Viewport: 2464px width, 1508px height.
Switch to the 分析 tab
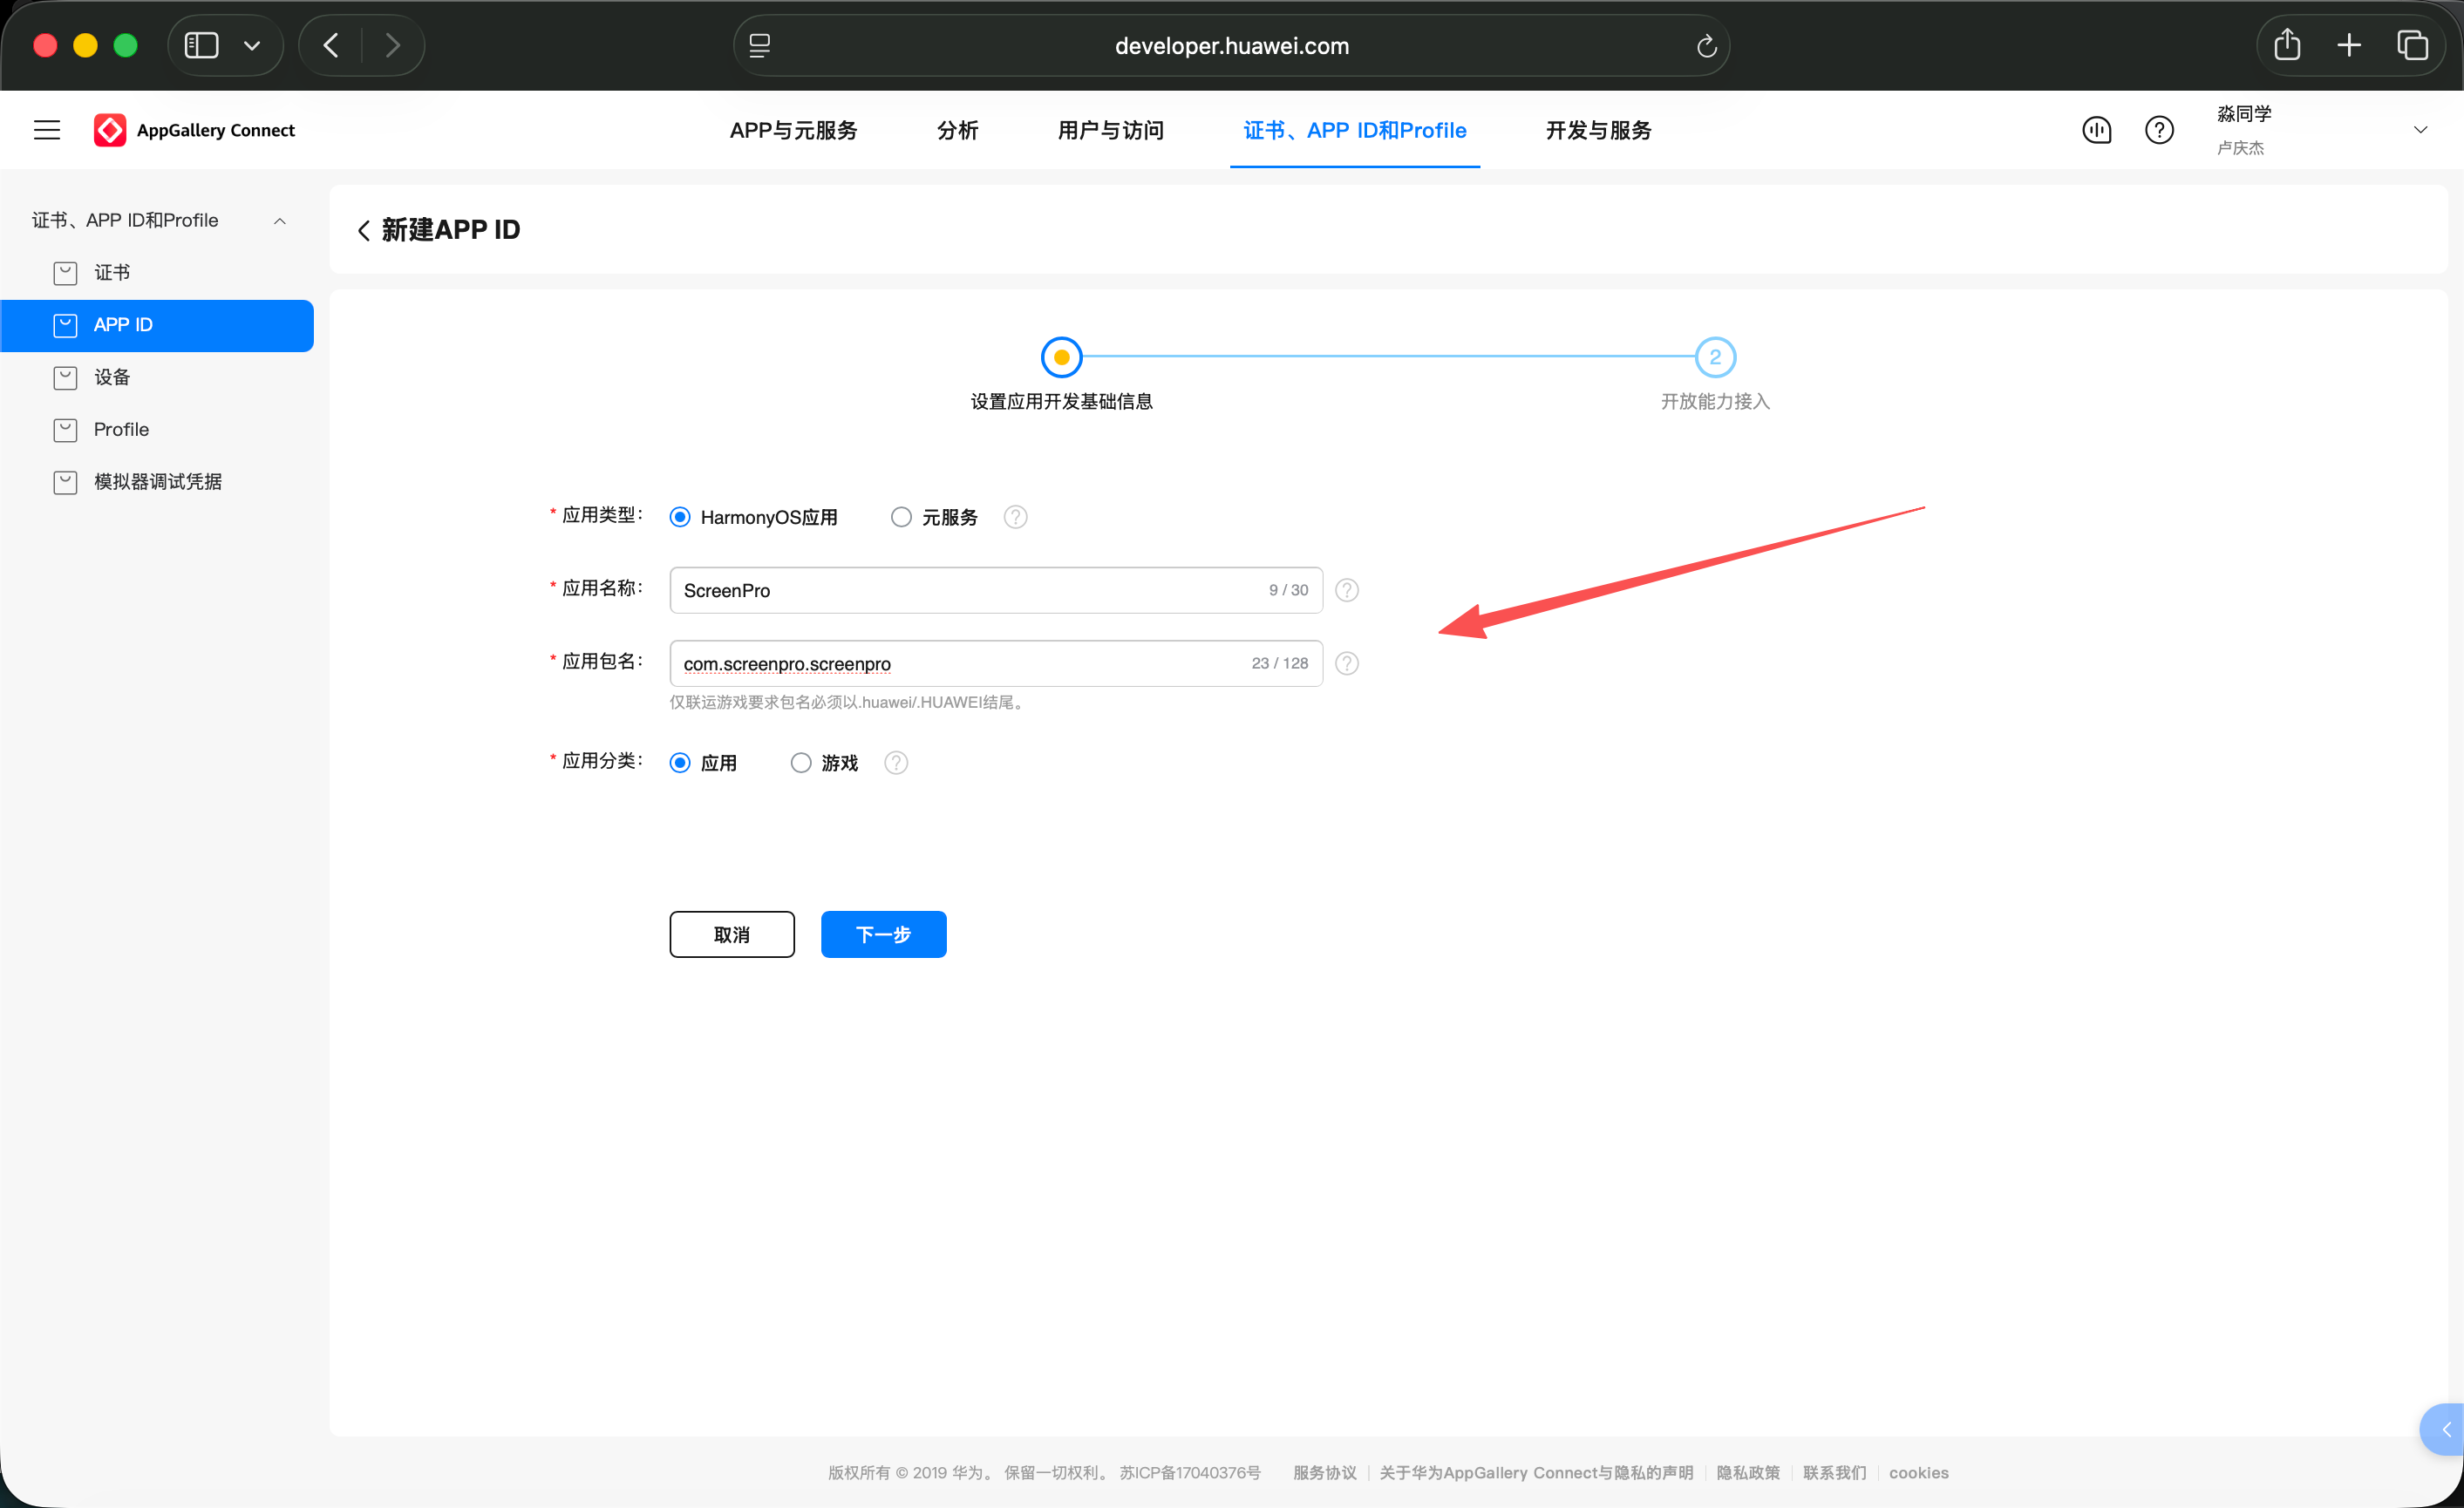pyautogui.click(x=957, y=130)
